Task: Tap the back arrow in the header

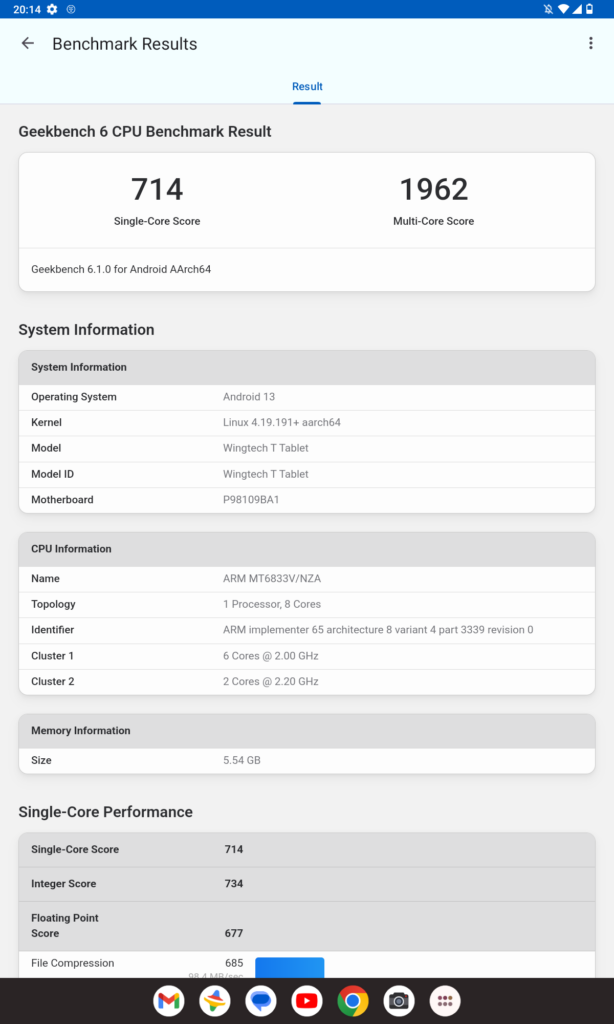Action: point(28,44)
